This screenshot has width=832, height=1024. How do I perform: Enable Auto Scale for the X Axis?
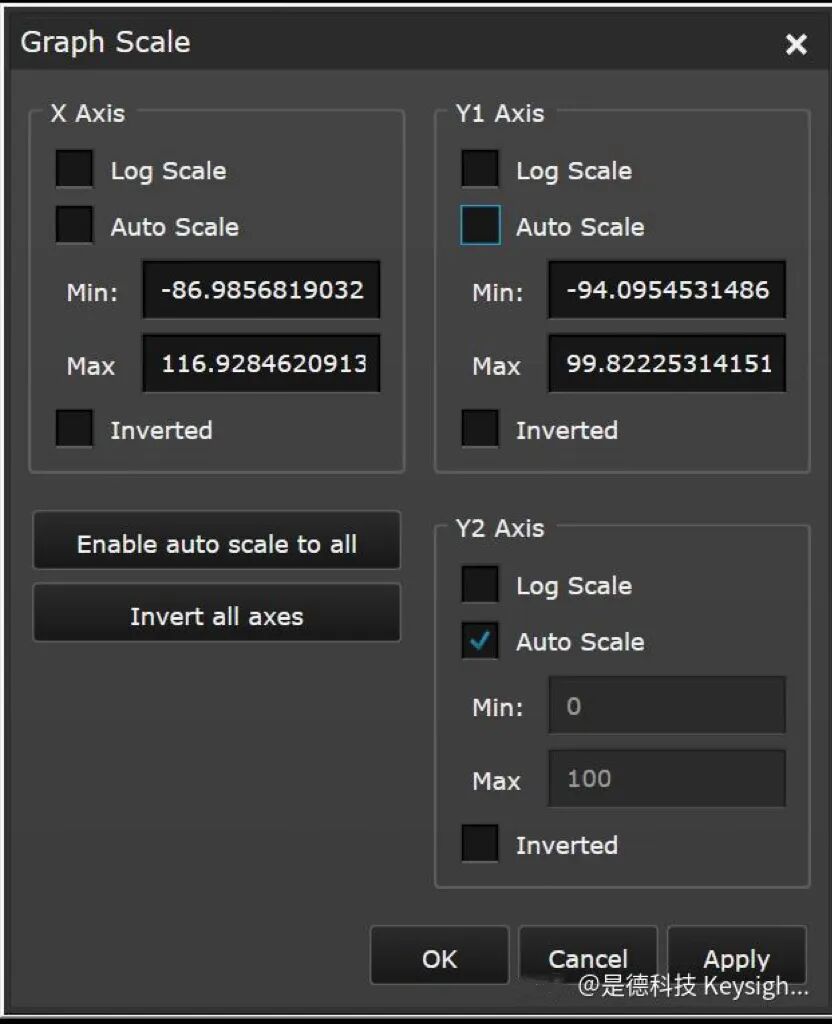coord(74,226)
